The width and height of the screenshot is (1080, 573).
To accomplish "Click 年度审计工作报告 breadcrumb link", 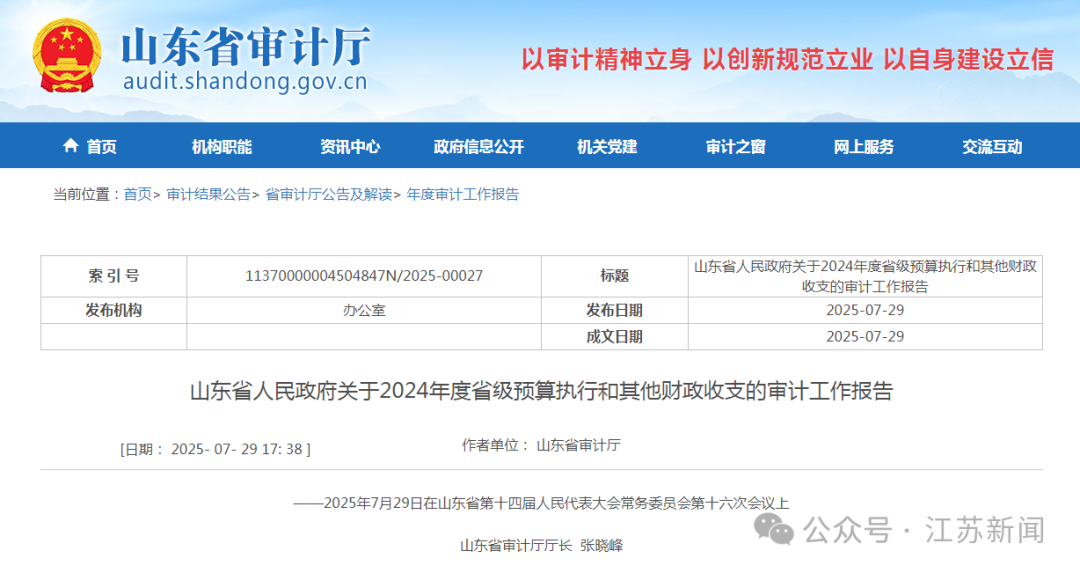I will tap(463, 195).
